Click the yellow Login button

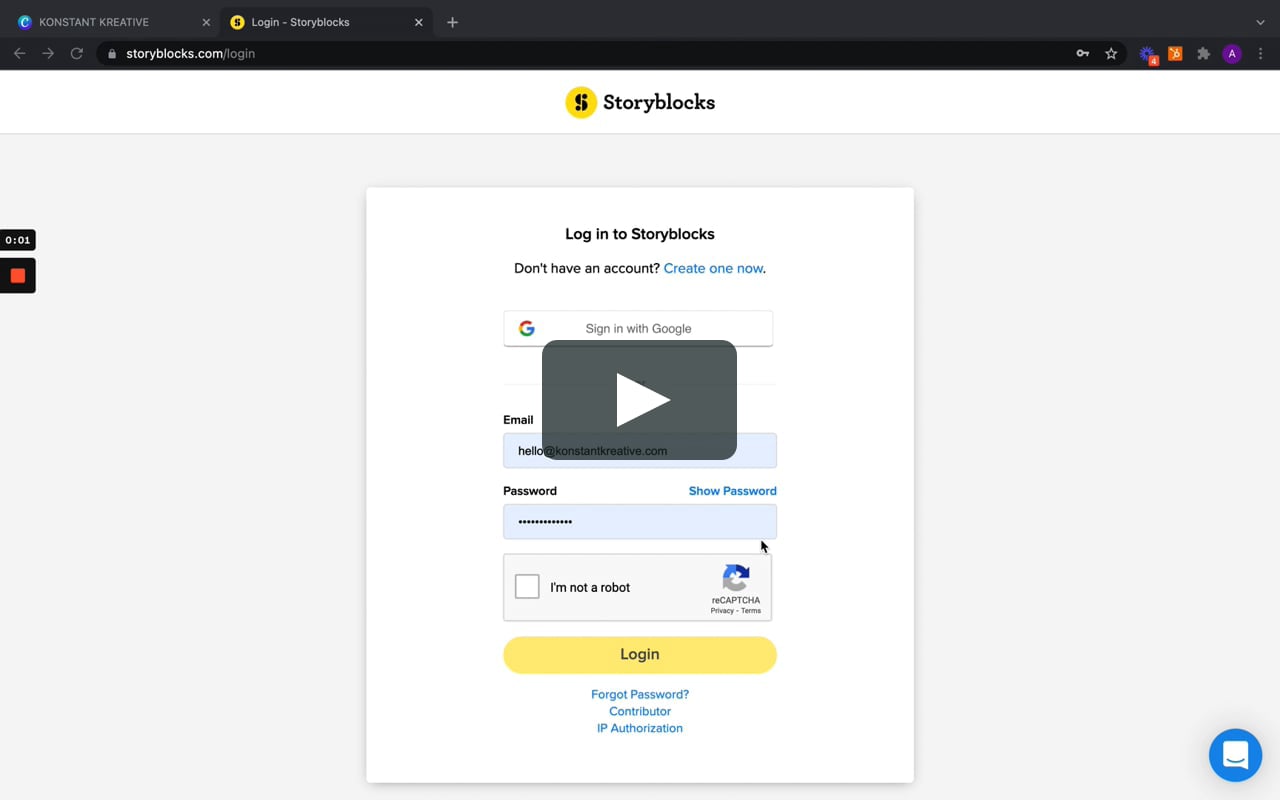640,654
